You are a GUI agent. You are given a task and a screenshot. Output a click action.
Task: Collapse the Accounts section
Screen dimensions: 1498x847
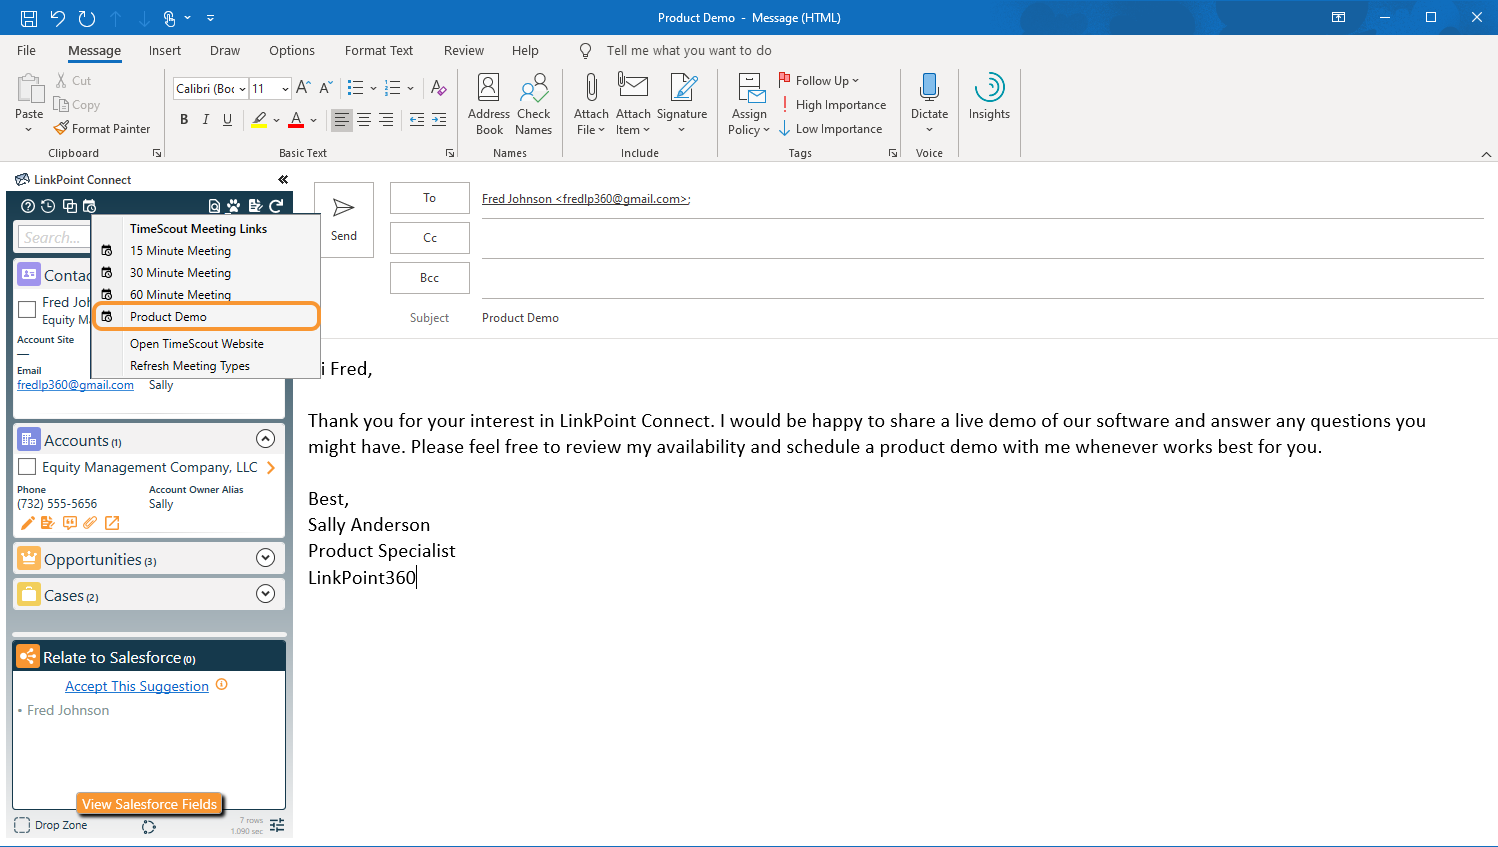coord(265,439)
